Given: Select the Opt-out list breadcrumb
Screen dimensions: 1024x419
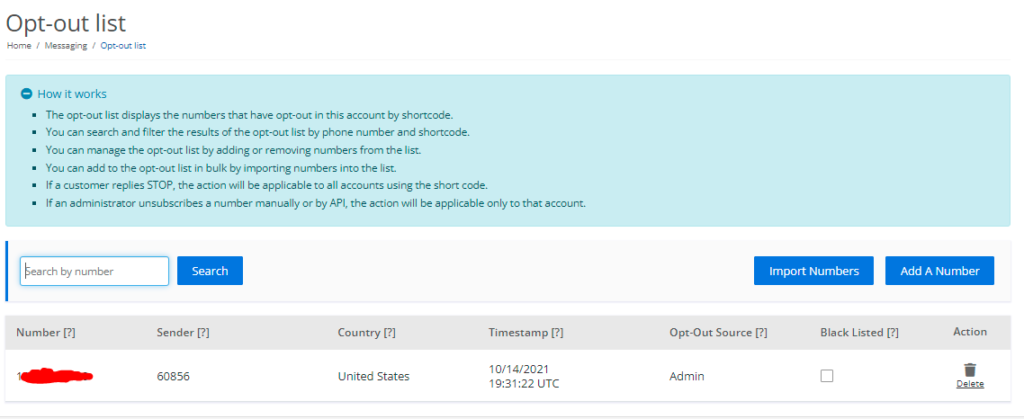Looking at the screenshot, I should point(123,46).
